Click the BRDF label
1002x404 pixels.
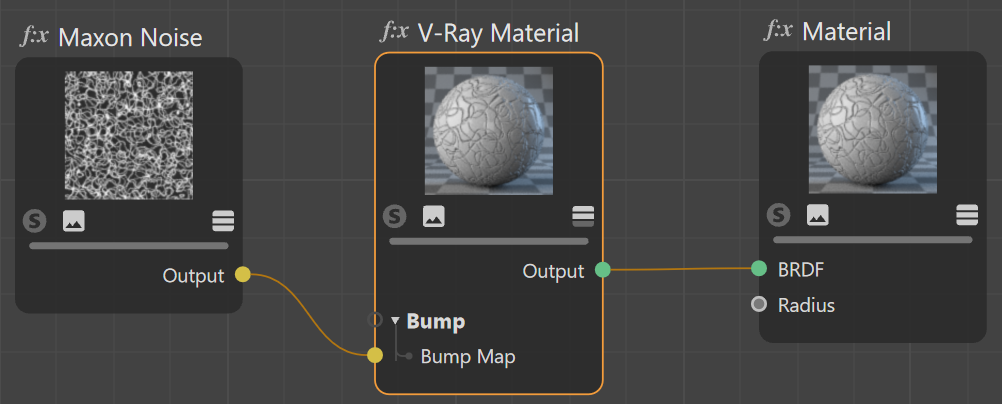[x=801, y=270]
